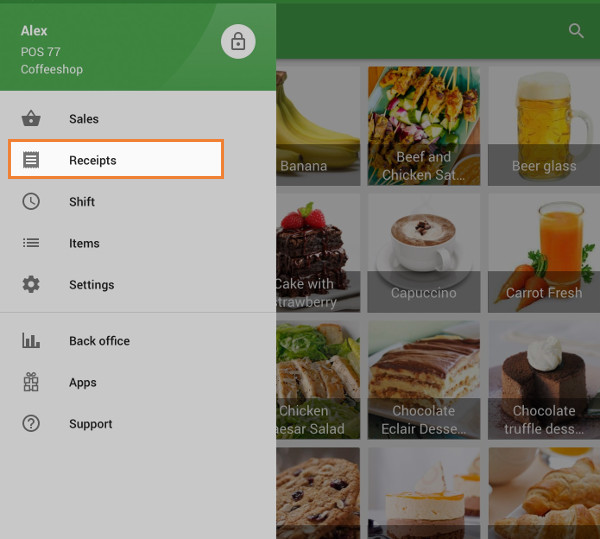Screen dimensions: 600x539
Task: Choose the Capuccino product tile
Action: (x=423, y=253)
